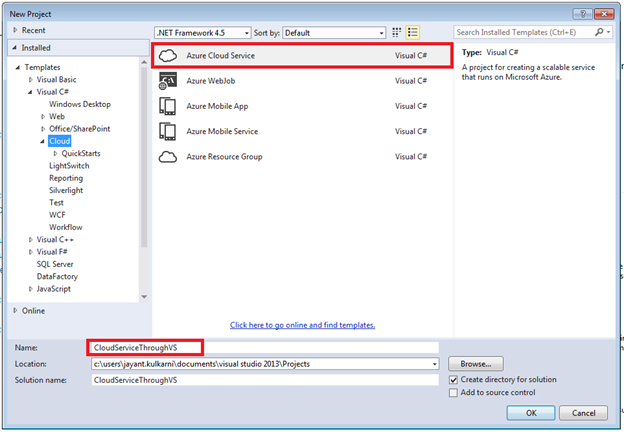Click the template tree scroll up arrow
624x432 pixels.
(x=144, y=62)
